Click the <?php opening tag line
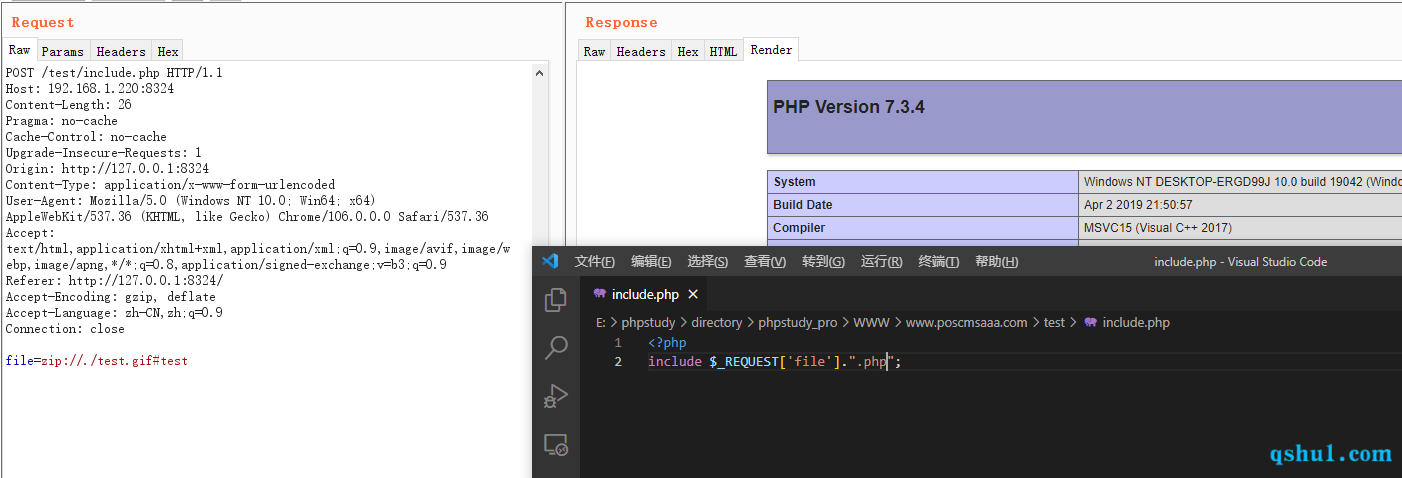The width and height of the screenshot is (1402, 478). 667,343
